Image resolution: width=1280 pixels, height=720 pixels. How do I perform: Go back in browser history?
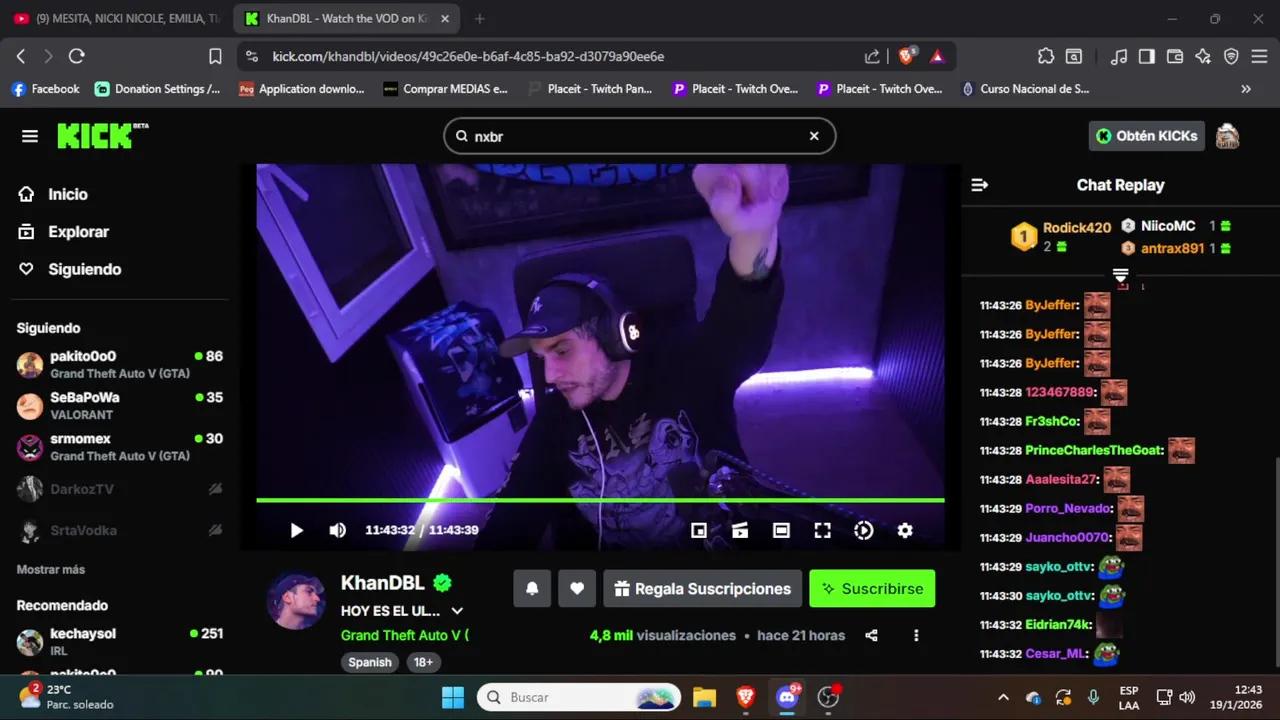tap(21, 57)
